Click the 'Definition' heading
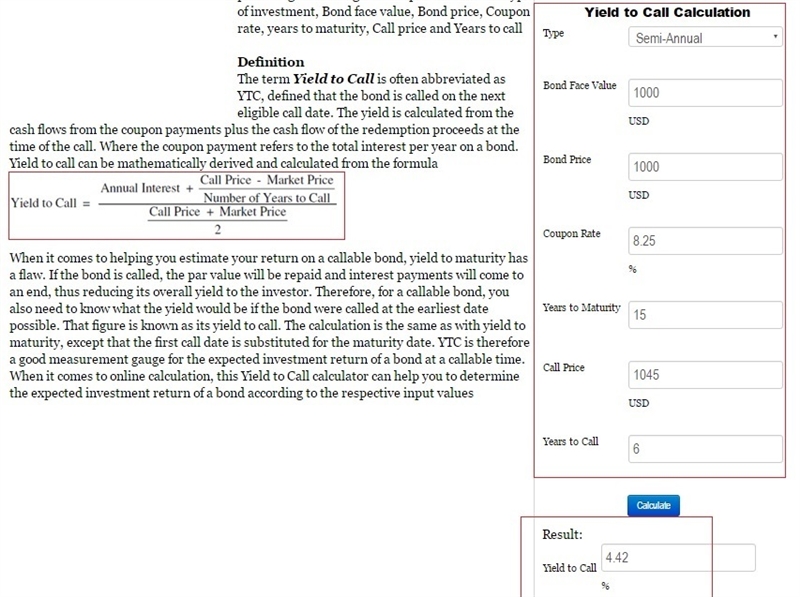 [270, 62]
